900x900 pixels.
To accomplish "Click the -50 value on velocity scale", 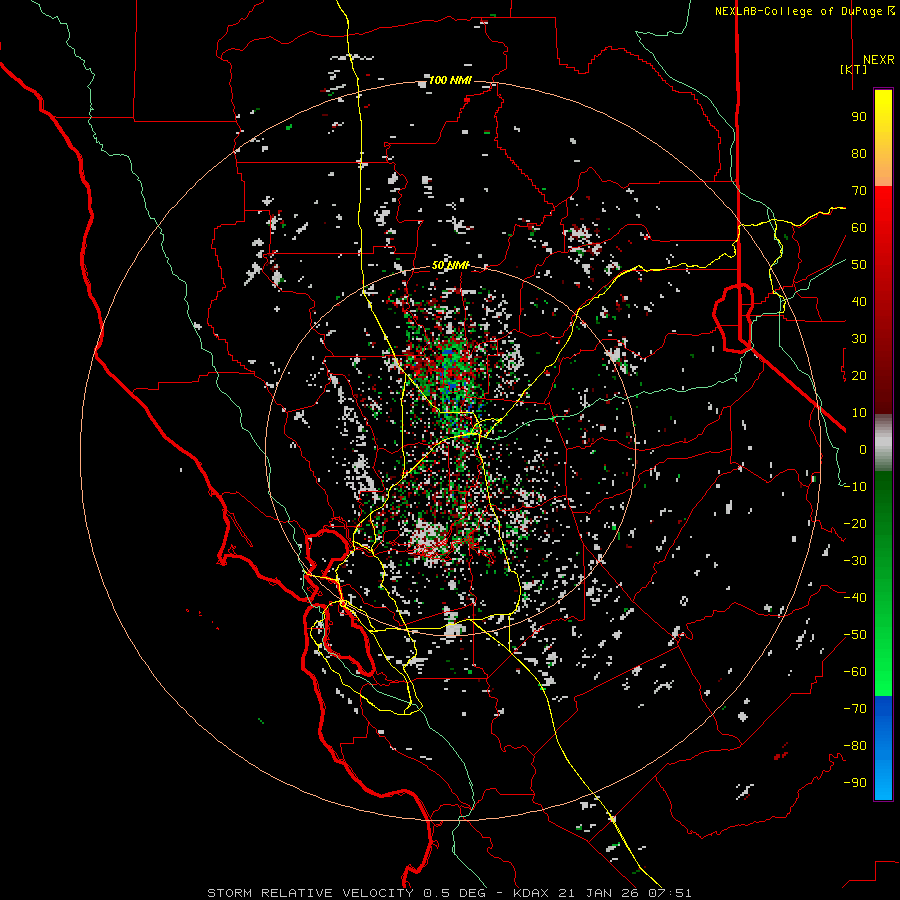I will (x=855, y=635).
